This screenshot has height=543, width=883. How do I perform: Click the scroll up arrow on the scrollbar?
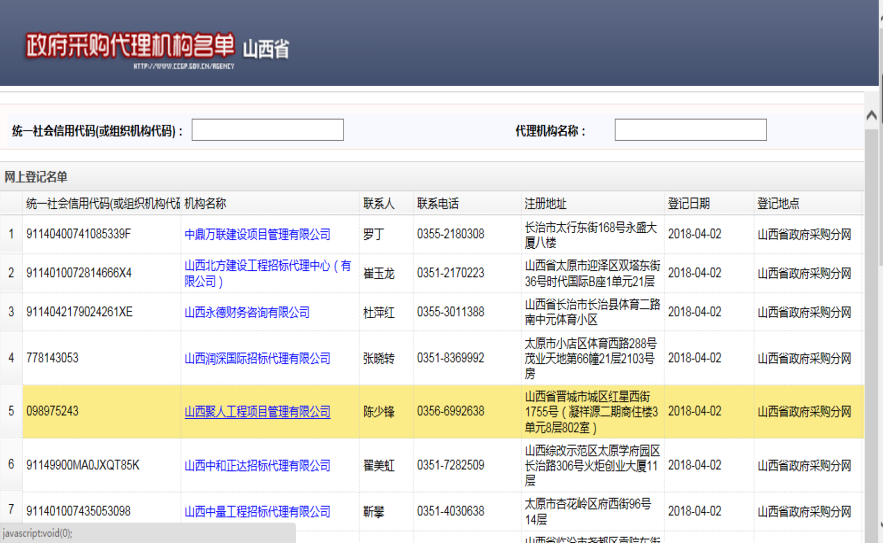coord(871,115)
